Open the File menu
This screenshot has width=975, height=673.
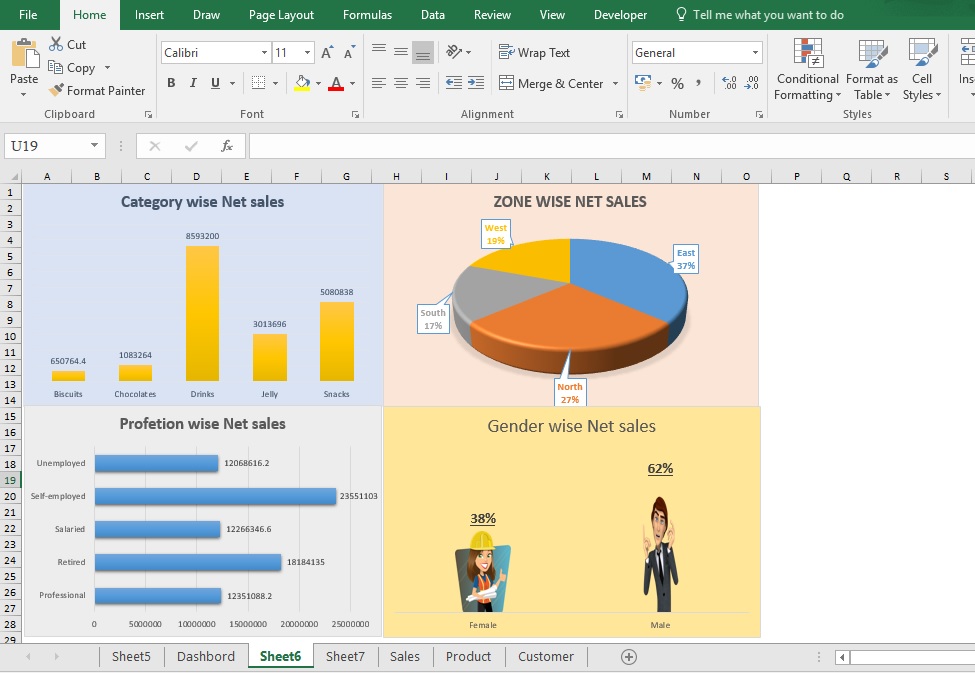[28, 15]
